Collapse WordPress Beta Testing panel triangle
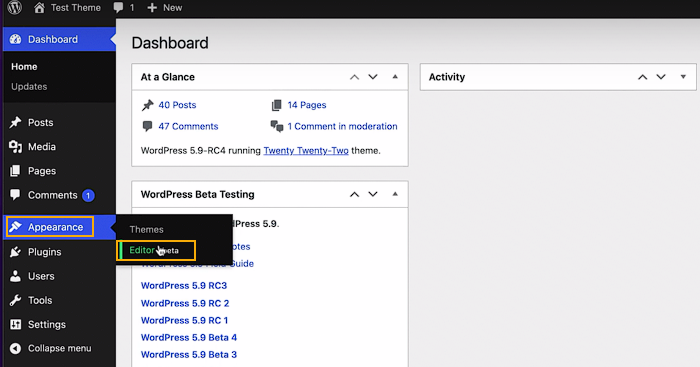 (395, 194)
